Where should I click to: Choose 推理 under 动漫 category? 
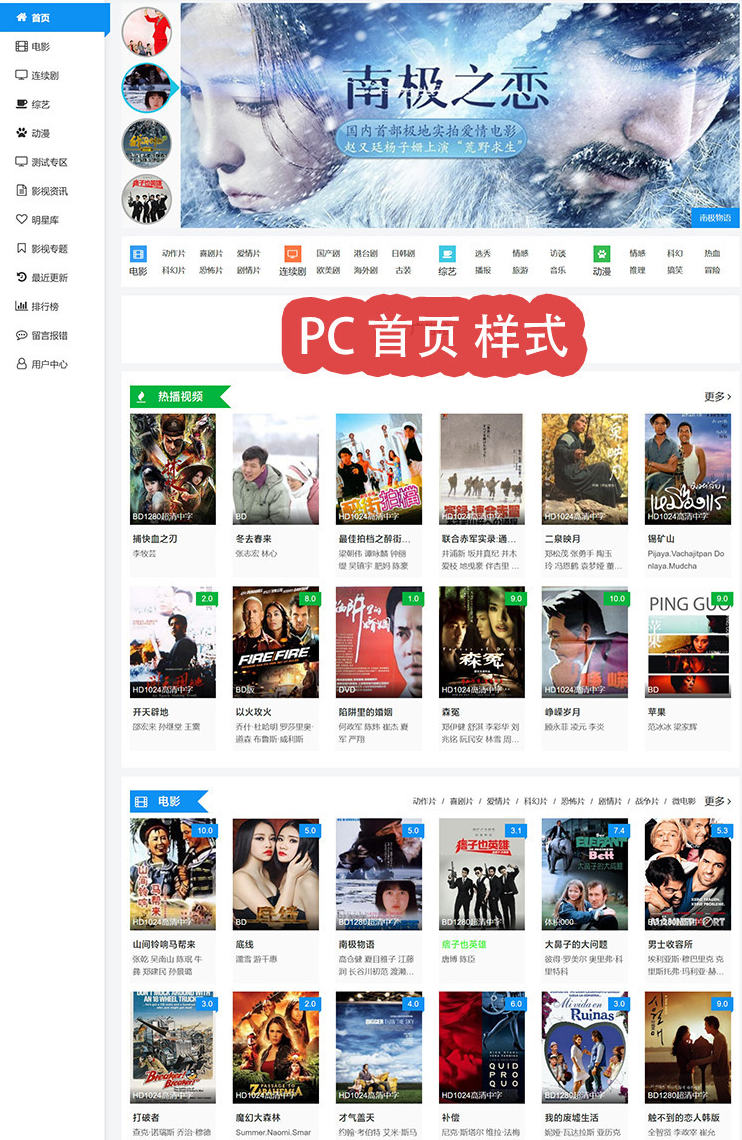point(637,270)
